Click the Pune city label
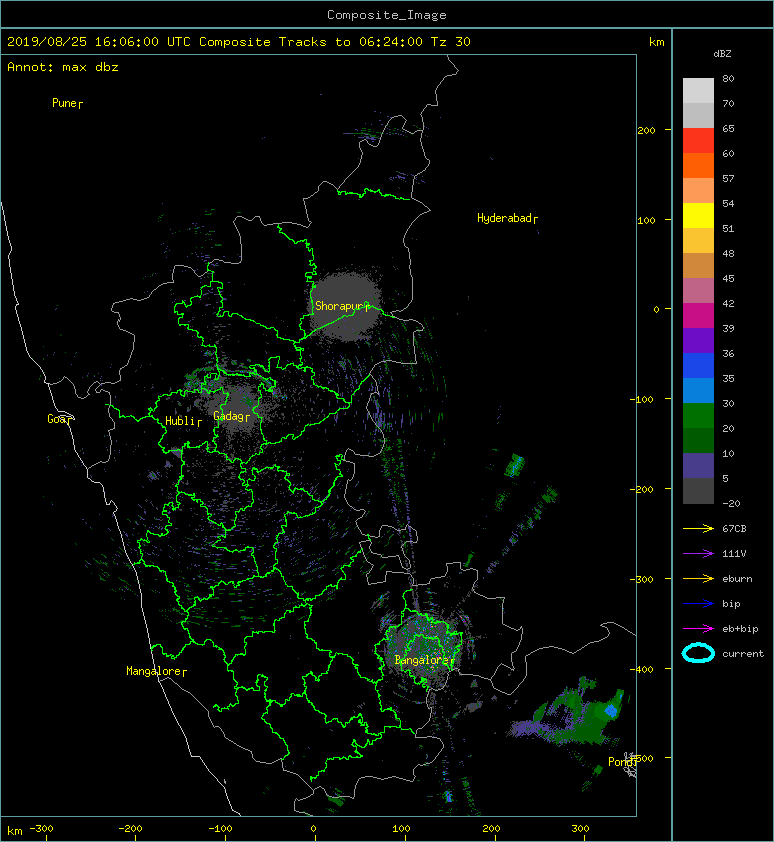The height and width of the screenshot is (842, 774). click(x=67, y=103)
